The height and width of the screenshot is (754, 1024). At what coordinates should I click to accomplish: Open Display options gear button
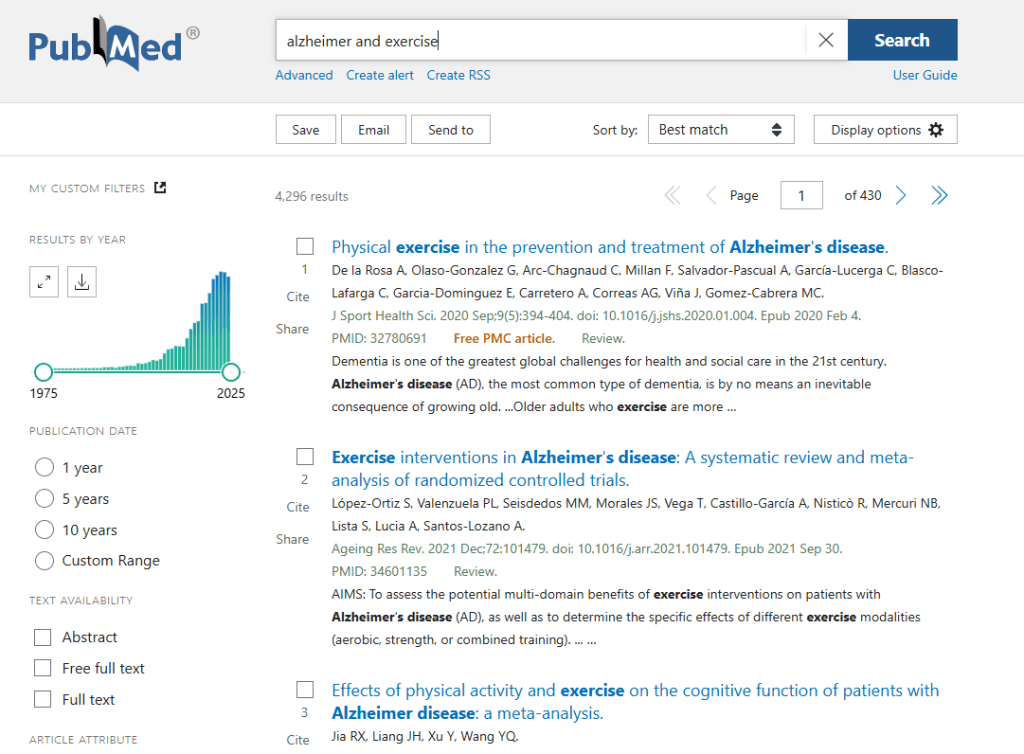886,130
